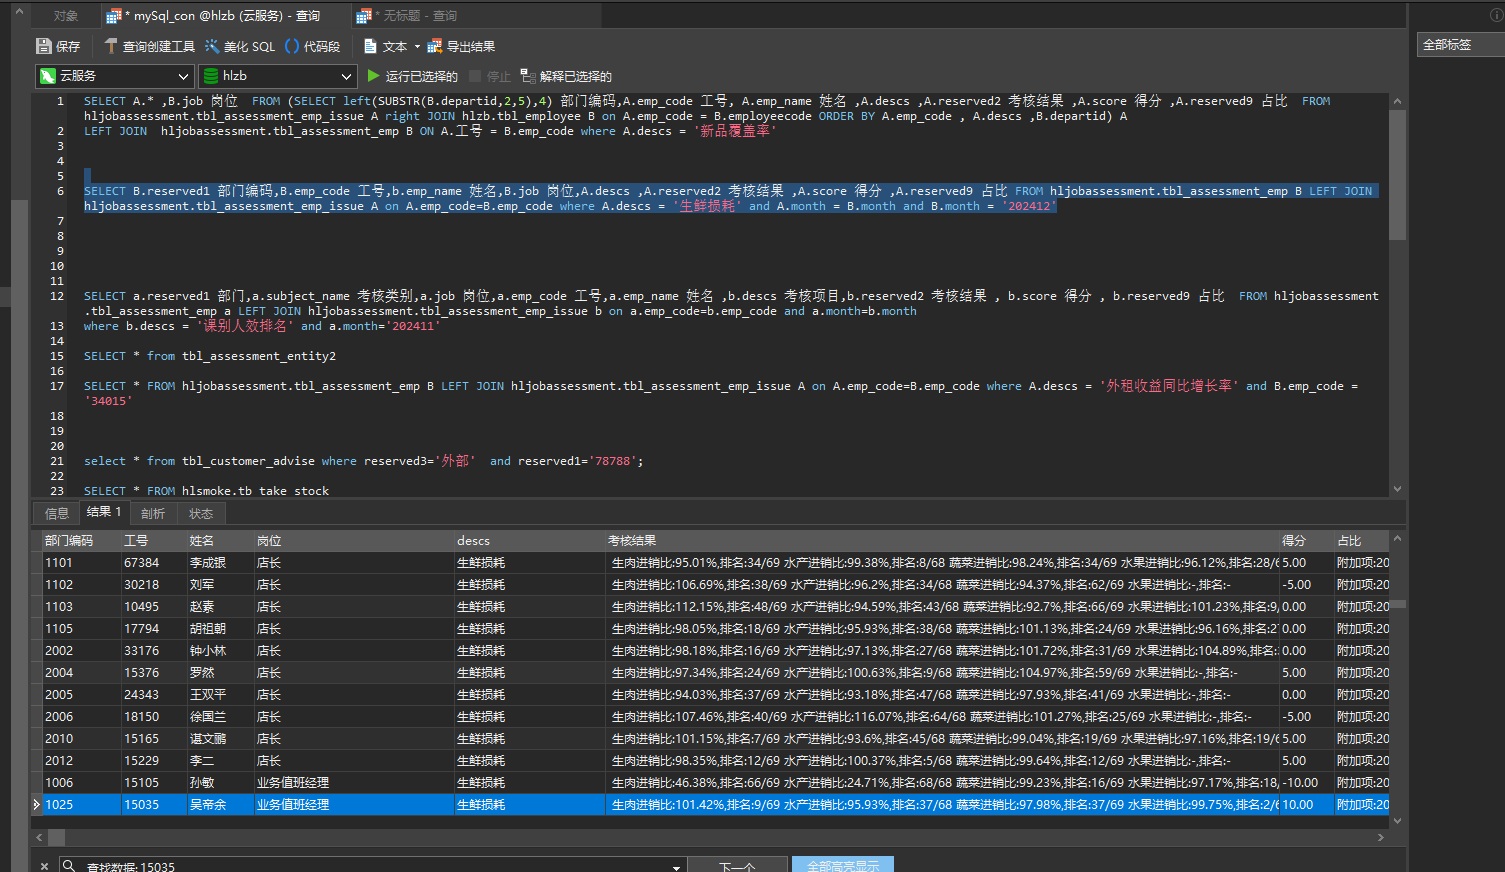Explain the selected query (解释已选择的)
This screenshot has width=1505, height=872.
566,76
